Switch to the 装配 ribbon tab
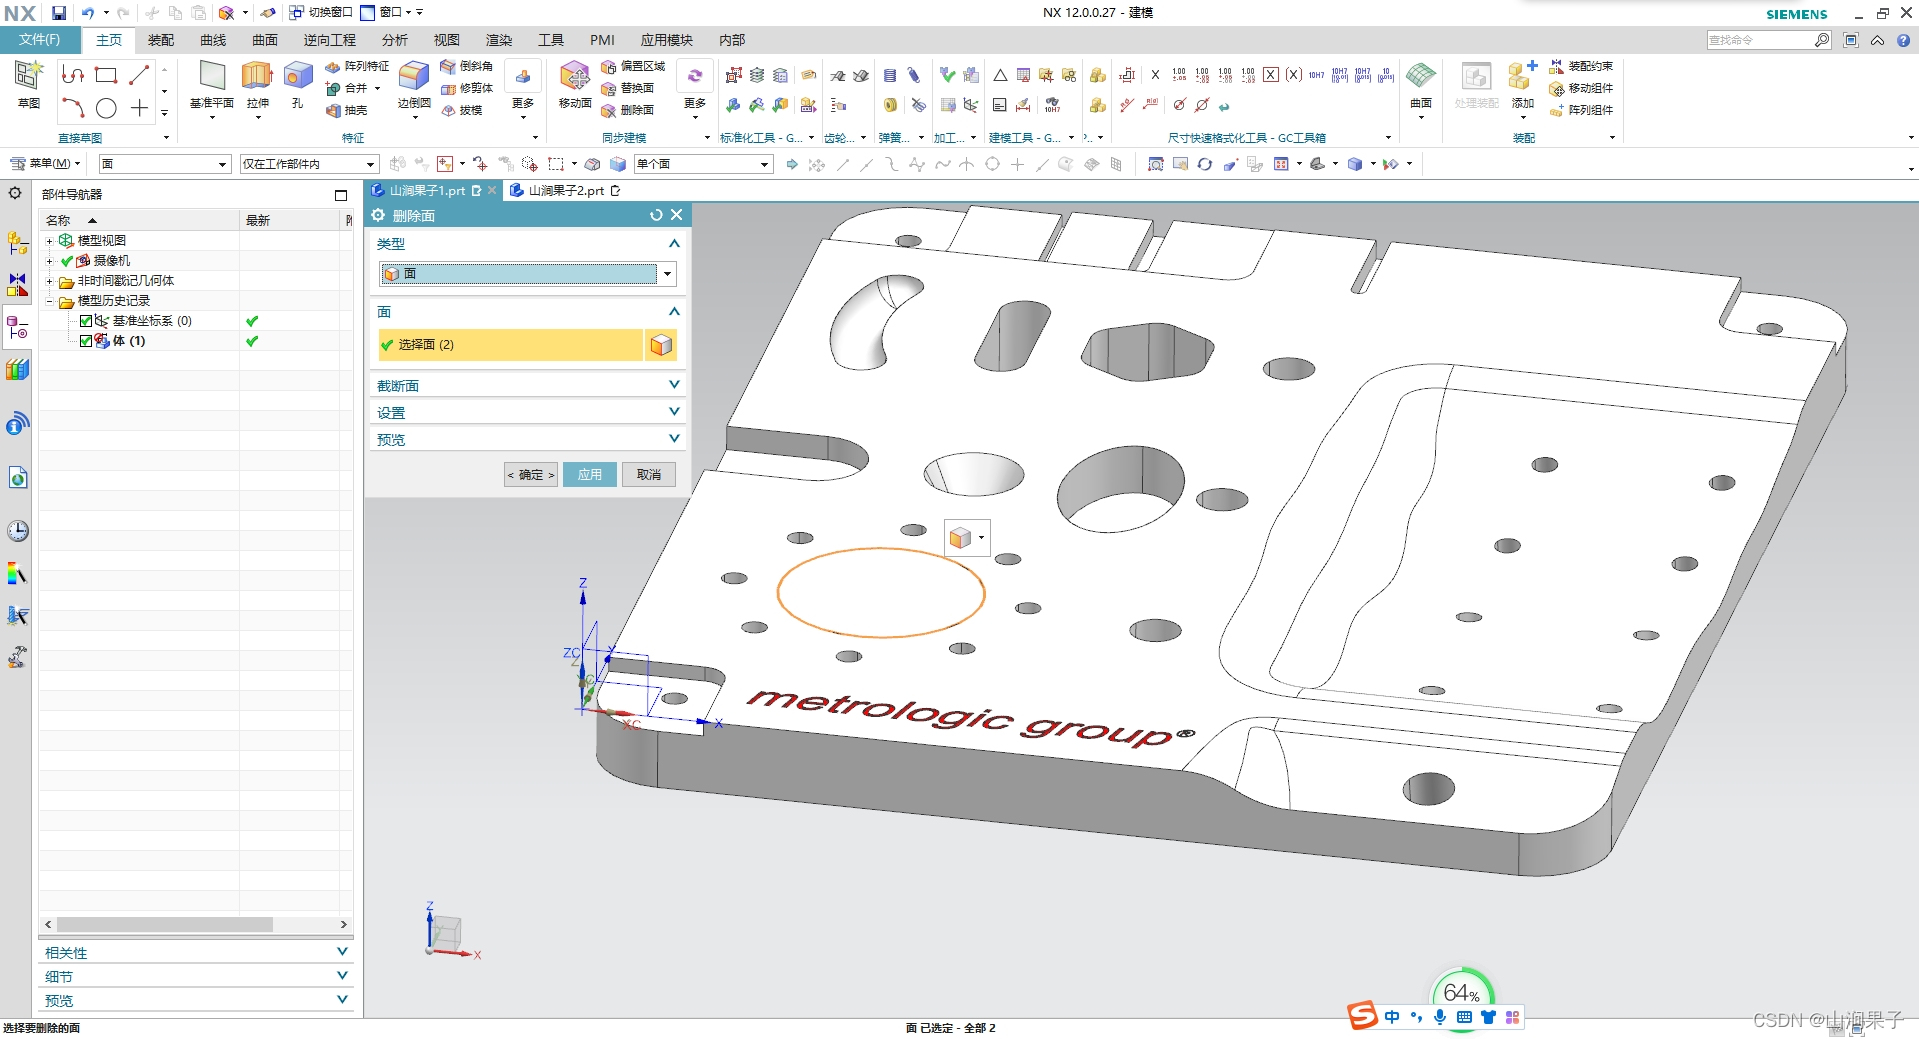Image resolution: width=1919 pixels, height=1039 pixels. [161, 40]
